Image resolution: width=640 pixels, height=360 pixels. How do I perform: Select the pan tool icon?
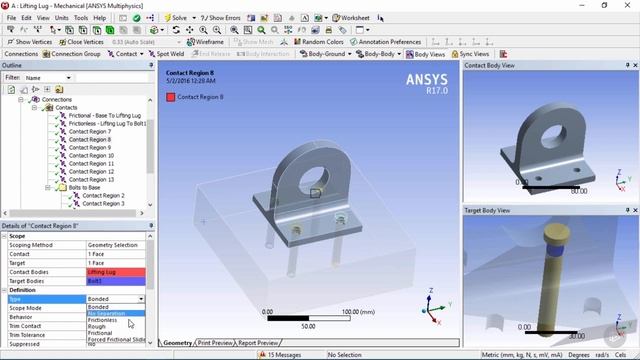[189, 30]
